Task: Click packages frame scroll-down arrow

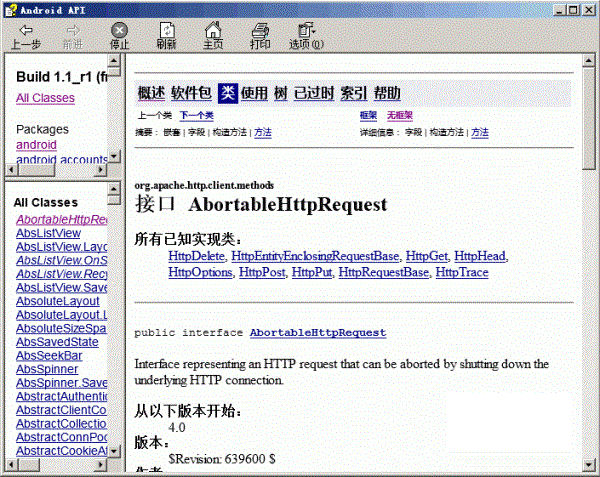Action: coord(114,156)
